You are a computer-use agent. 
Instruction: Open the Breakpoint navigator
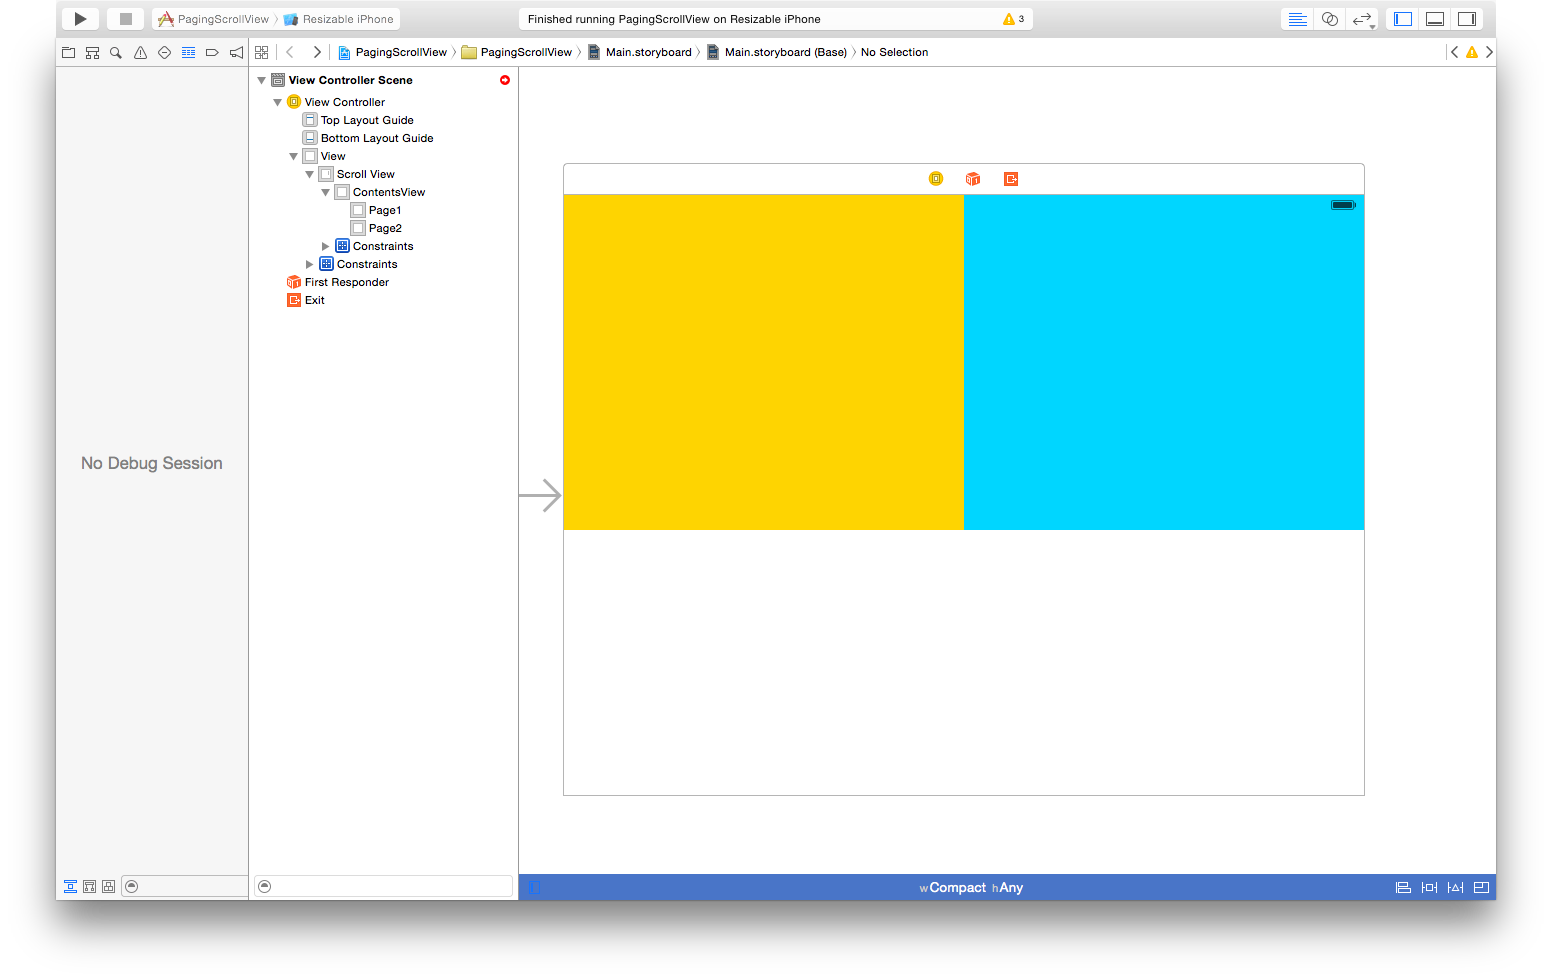(212, 52)
